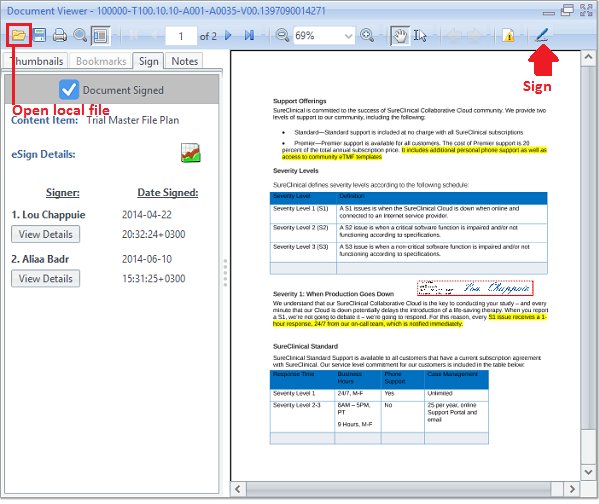Click the Date Signed column header
The width and height of the screenshot is (600, 504).
click(168, 192)
